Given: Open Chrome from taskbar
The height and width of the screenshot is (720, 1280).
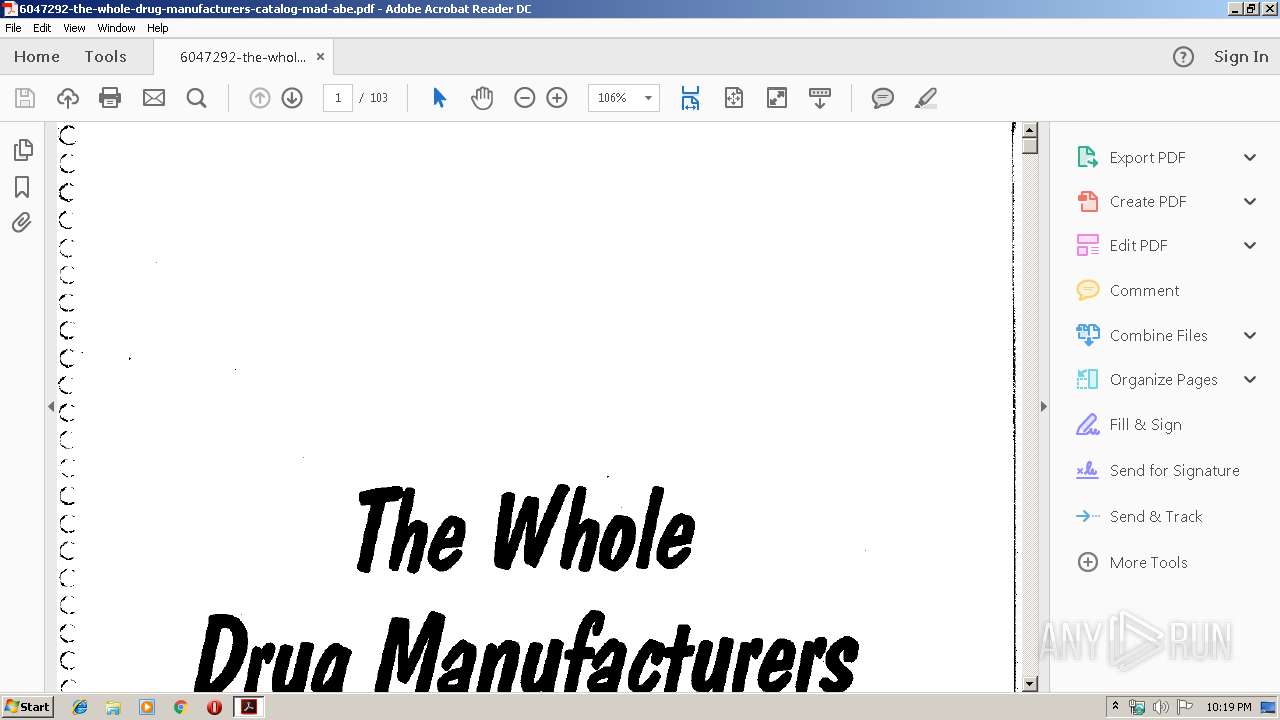Looking at the screenshot, I should pos(181,707).
